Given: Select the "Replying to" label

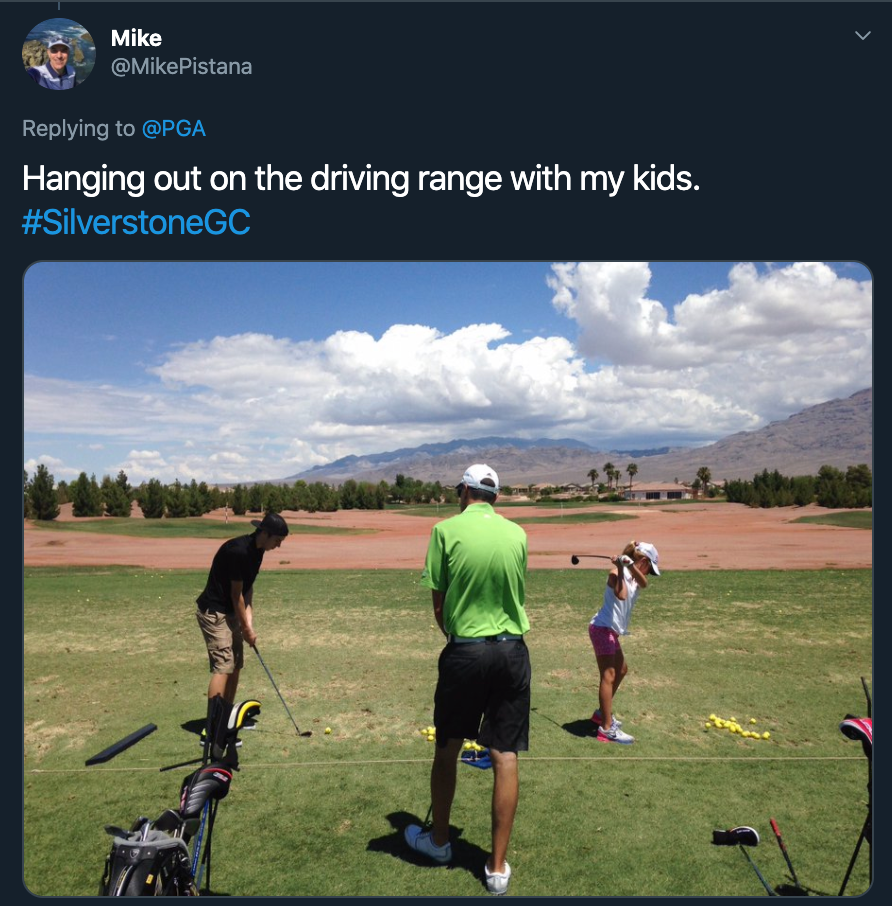Looking at the screenshot, I should pos(79,128).
